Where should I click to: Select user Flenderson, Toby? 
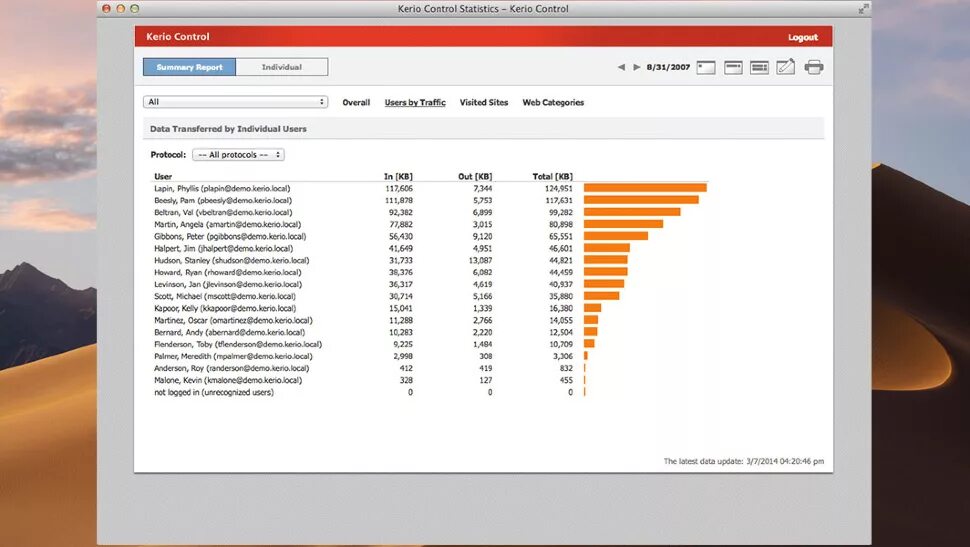(x=238, y=344)
